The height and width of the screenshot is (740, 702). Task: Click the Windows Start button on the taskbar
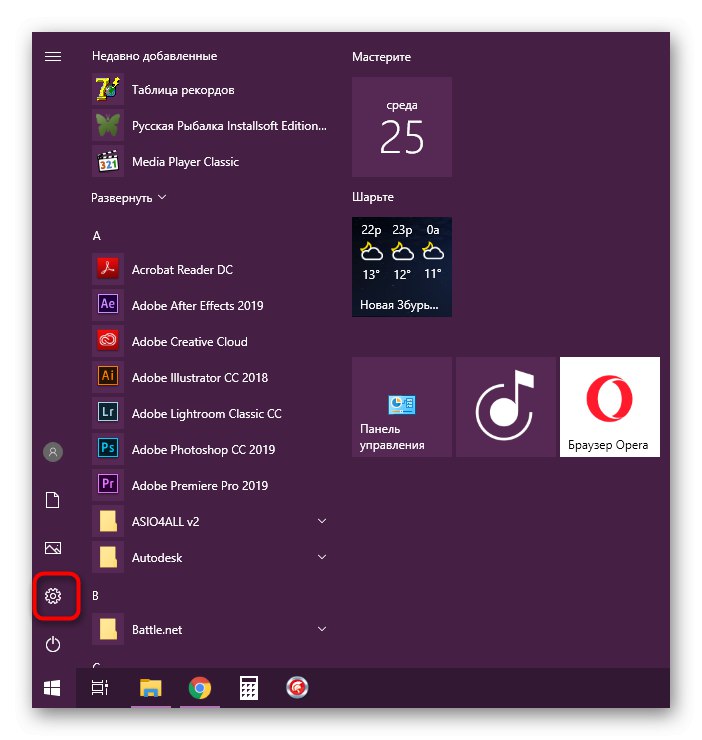point(52,688)
